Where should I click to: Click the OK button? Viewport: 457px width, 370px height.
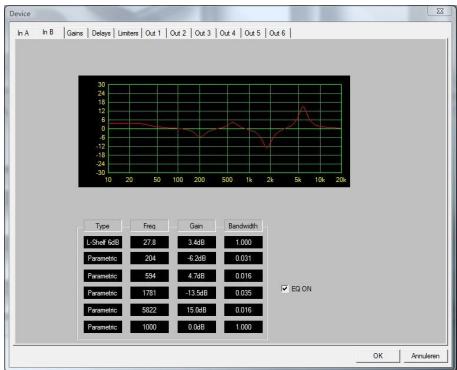[x=378, y=356]
